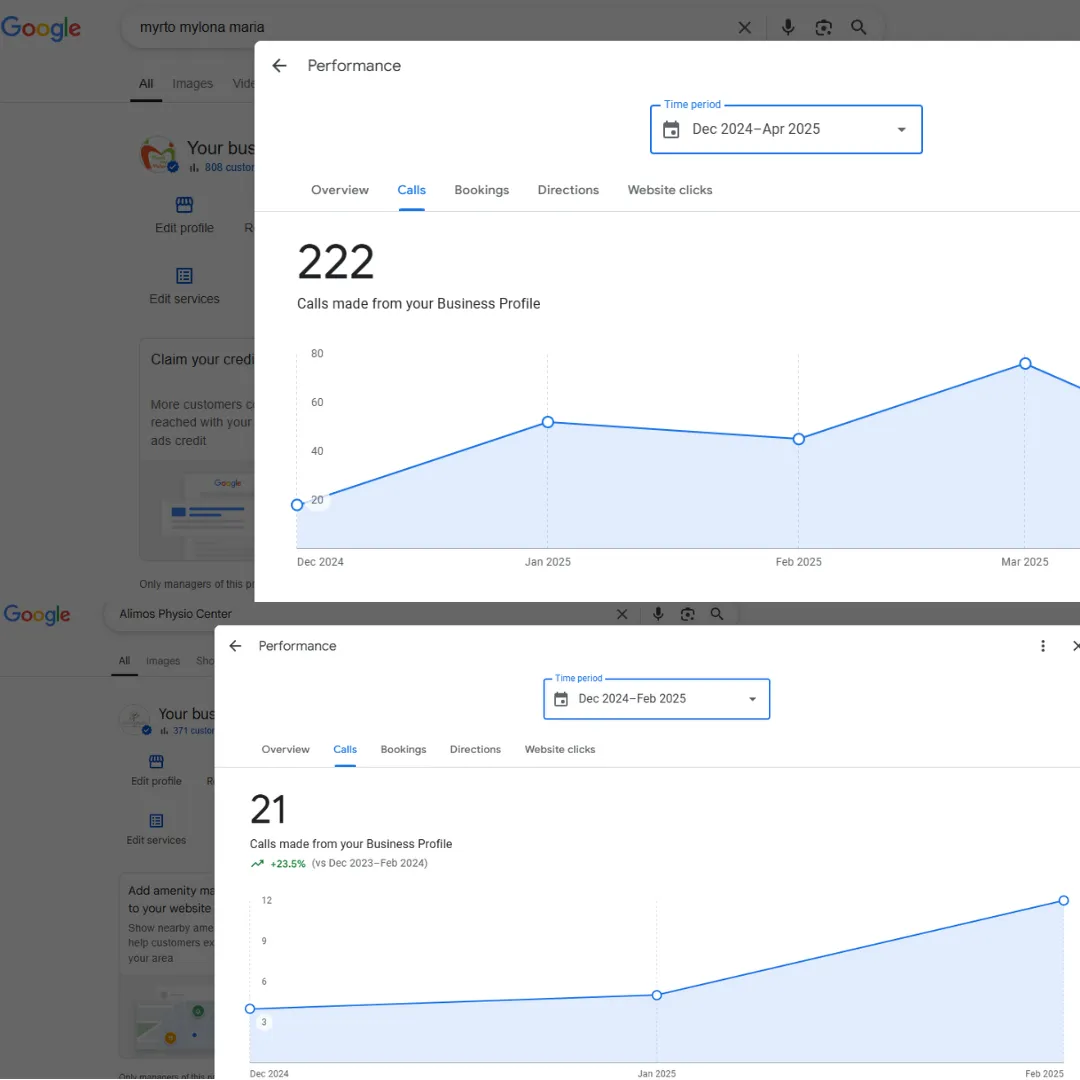Switch to Overview tab in lower Performance panel
The image size is (1080, 1080).
pos(285,749)
